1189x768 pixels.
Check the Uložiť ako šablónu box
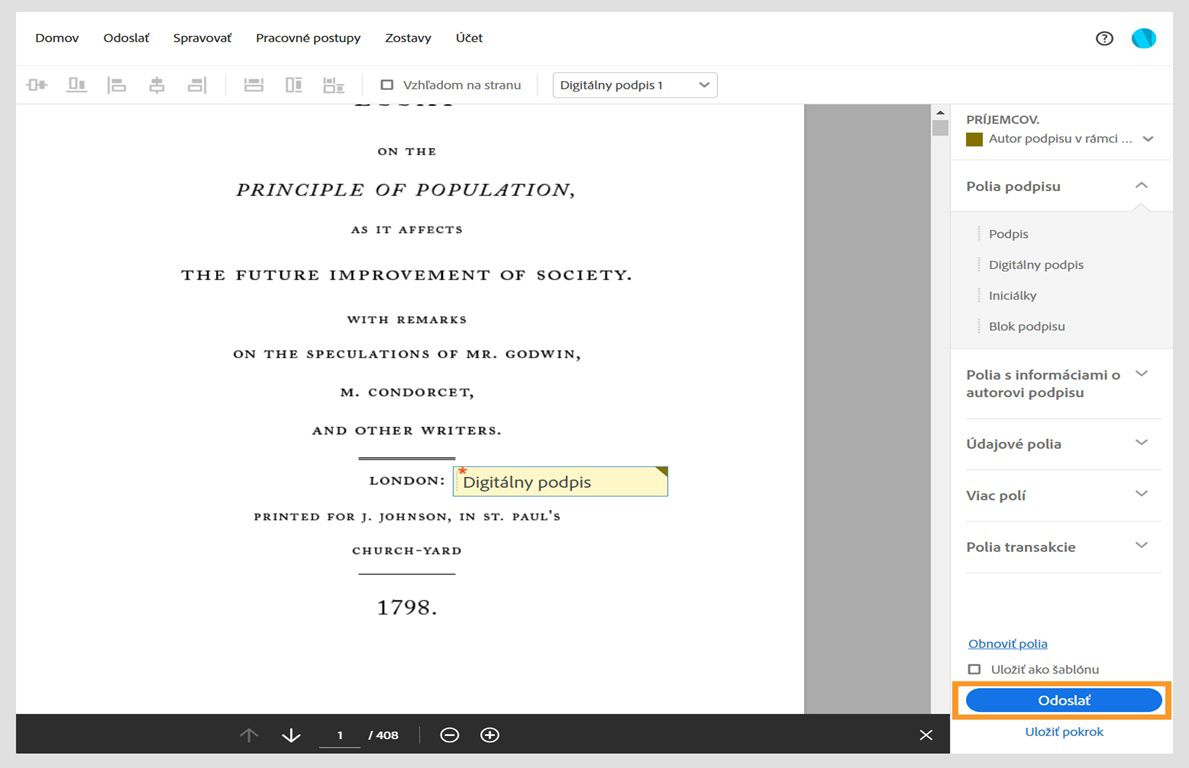[974, 669]
